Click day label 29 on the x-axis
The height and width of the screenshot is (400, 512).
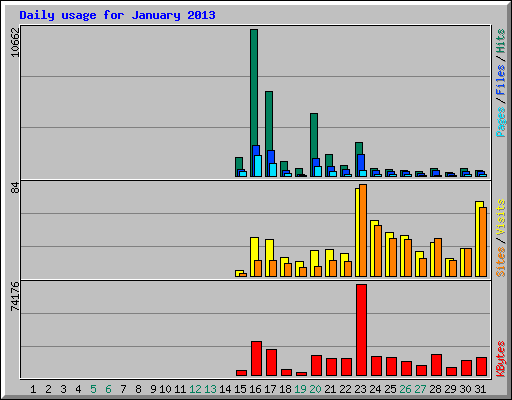pyautogui.click(x=450, y=389)
